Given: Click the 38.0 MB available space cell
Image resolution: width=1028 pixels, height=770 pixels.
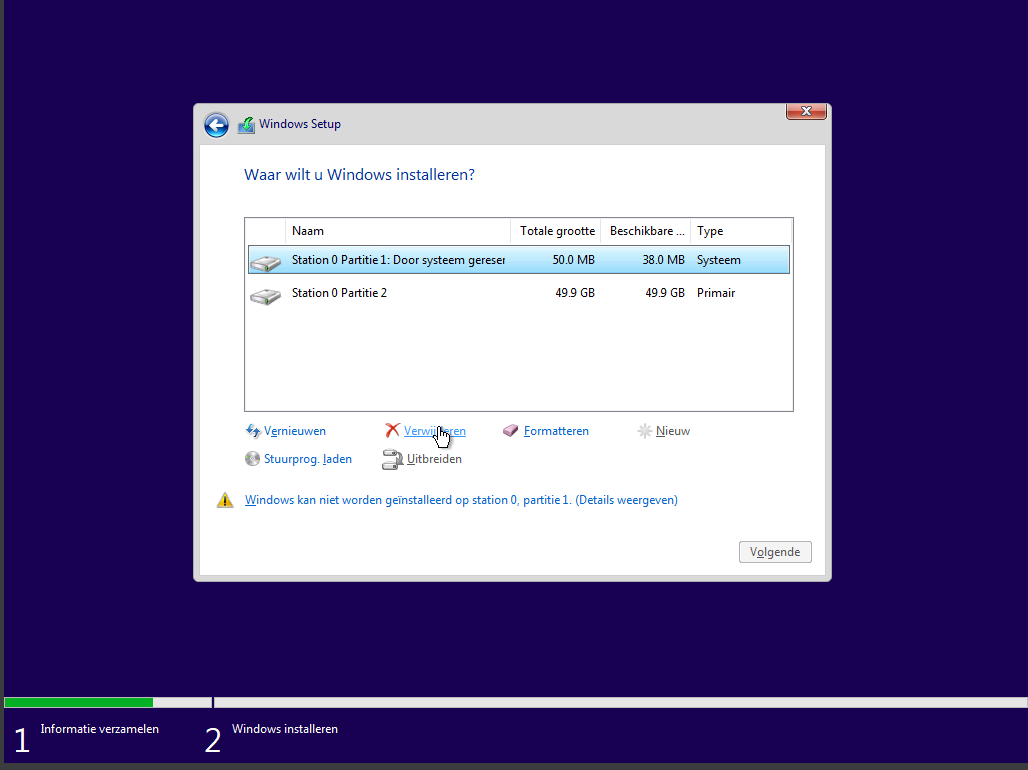Looking at the screenshot, I should click(663, 260).
